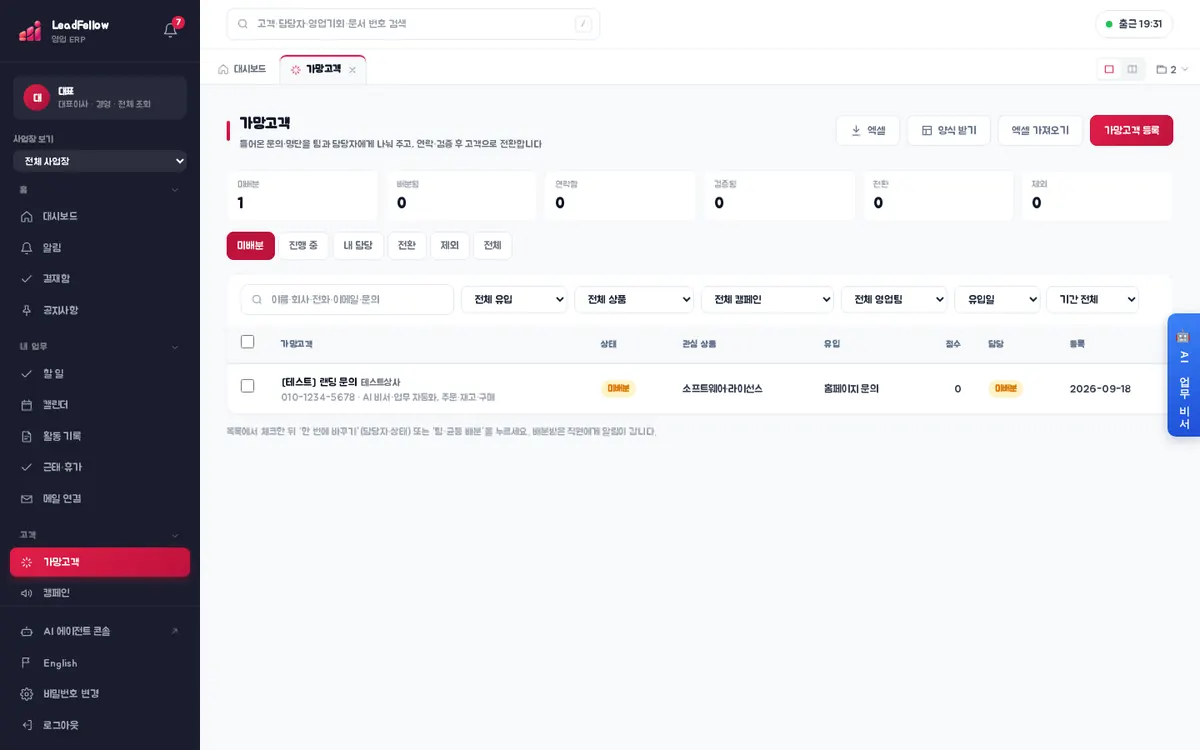Launch AI 에이전트 콘솔
Image resolution: width=1200 pixels, height=750 pixels.
pyautogui.click(x=100, y=631)
